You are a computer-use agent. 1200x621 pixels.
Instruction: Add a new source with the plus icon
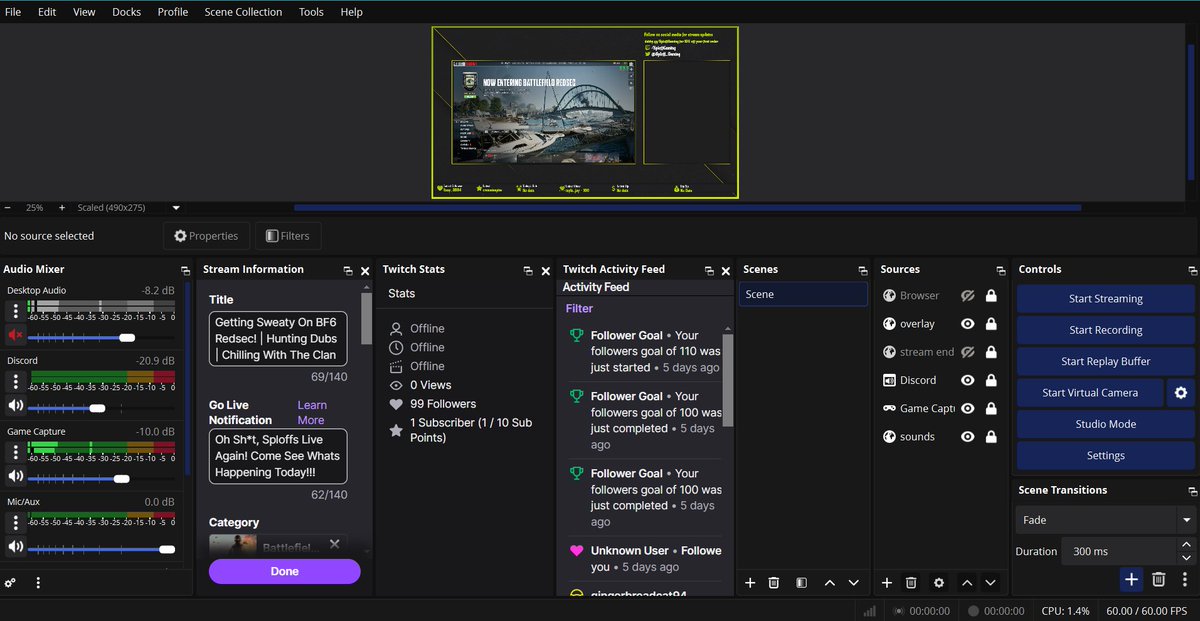point(886,582)
